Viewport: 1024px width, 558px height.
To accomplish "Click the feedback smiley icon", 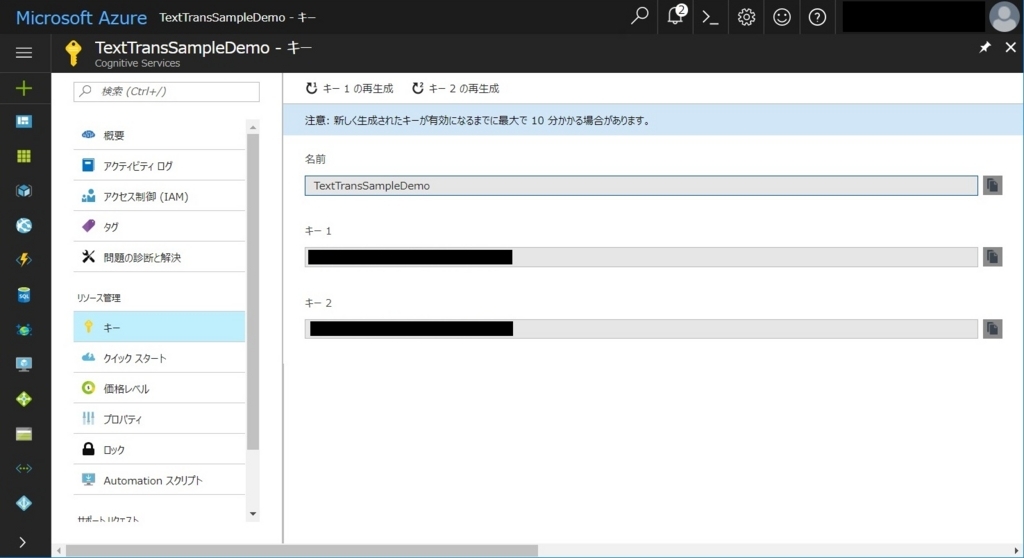I will click(782, 17).
